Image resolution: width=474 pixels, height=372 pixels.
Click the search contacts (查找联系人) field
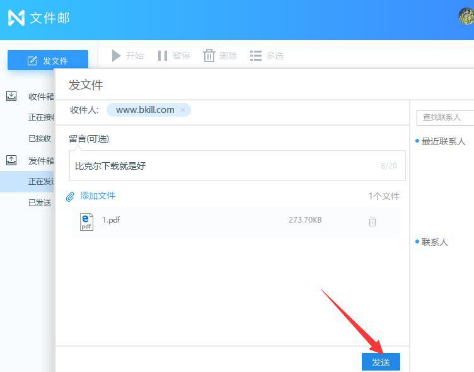coord(445,117)
